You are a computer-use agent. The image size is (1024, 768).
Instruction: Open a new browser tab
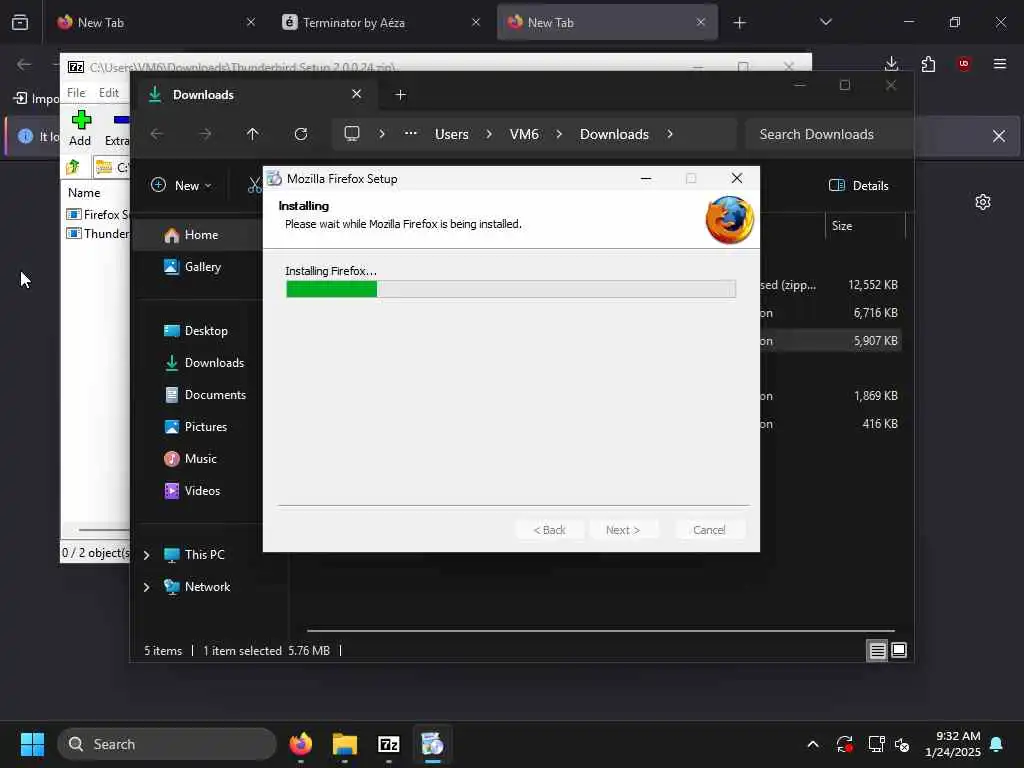pyautogui.click(x=739, y=23)
